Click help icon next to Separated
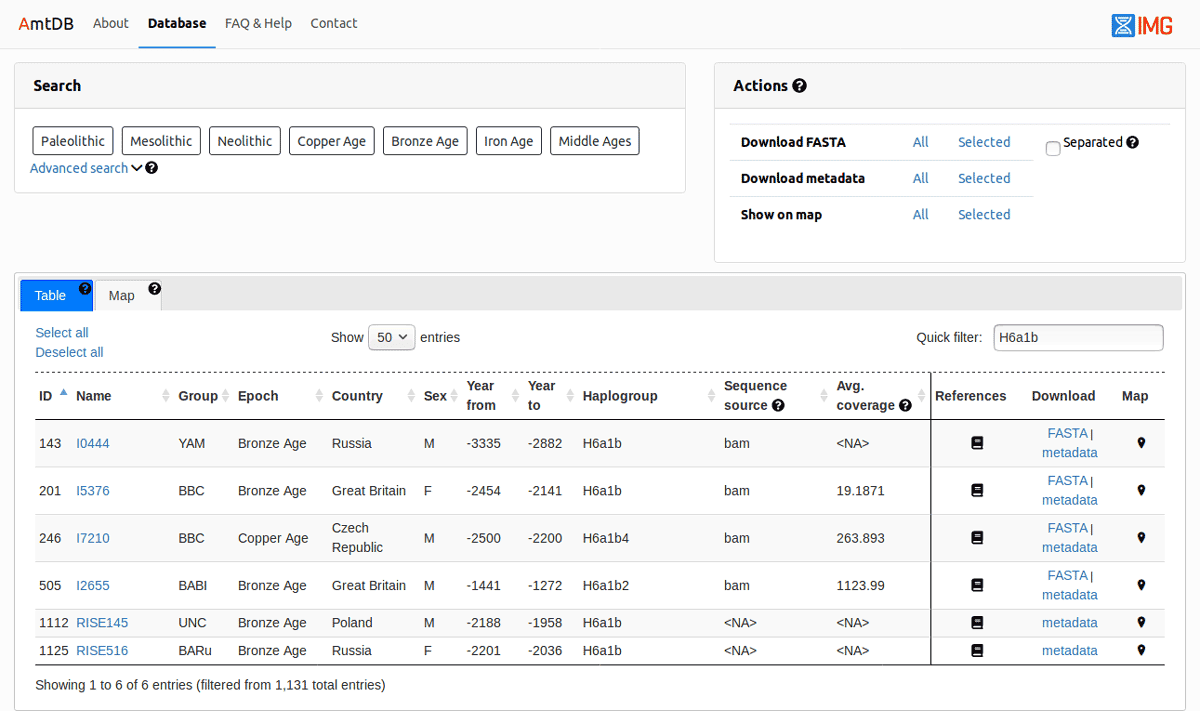 pos(1132,142)
